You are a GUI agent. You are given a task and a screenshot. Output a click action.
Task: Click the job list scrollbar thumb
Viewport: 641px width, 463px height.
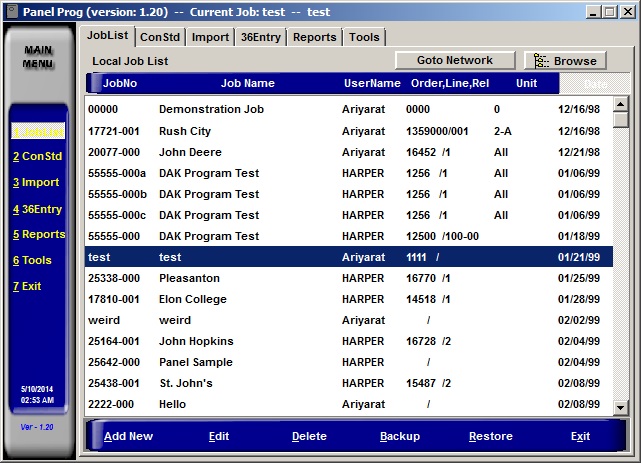click(x=620, y=119)
